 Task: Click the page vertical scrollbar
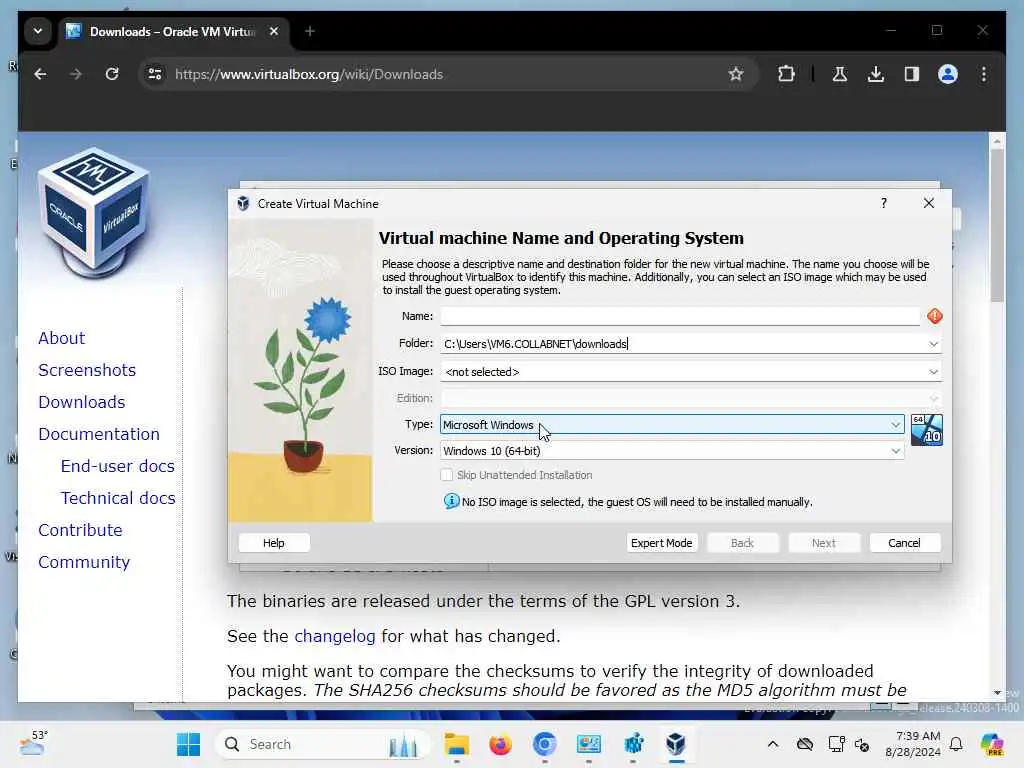click(x=997, y=225)
